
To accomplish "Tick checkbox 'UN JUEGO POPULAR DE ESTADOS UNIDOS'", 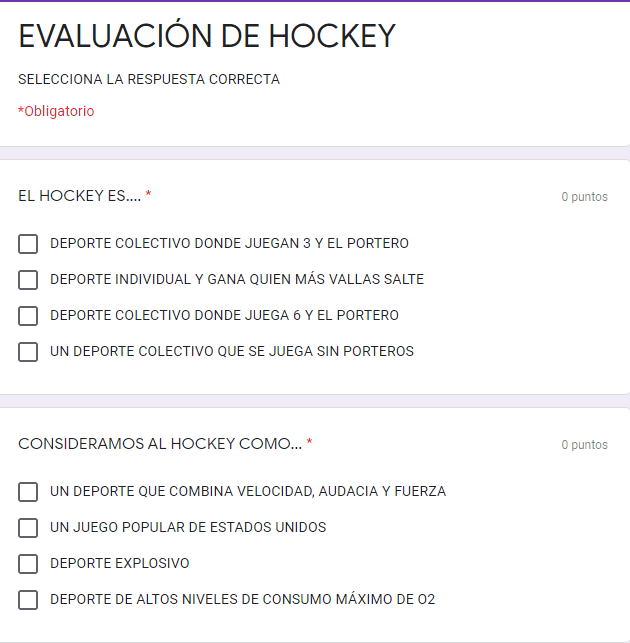I will point(28,528).
